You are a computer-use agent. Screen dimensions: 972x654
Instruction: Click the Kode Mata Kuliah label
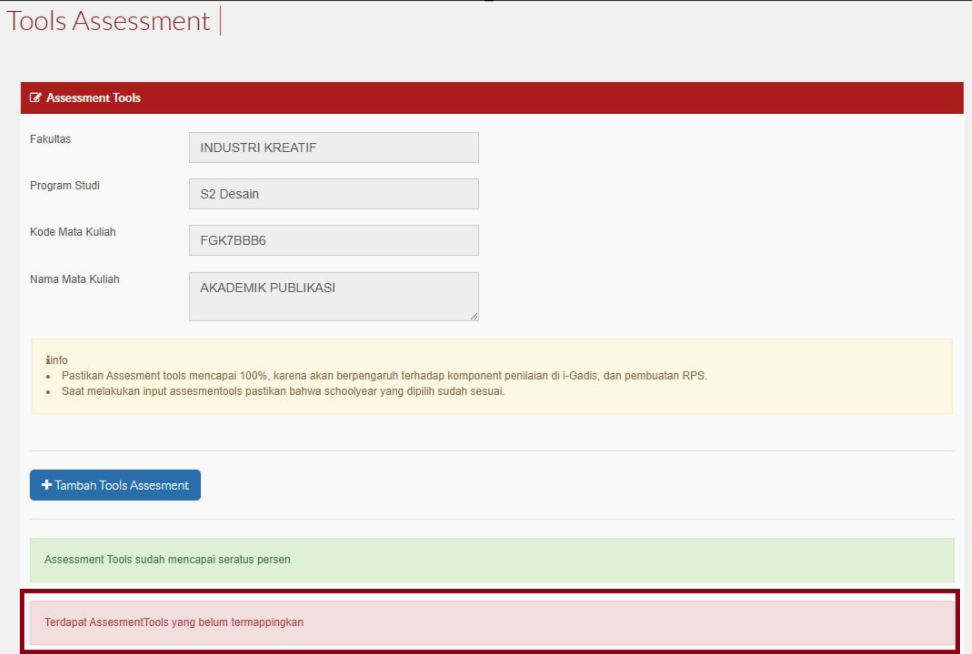73,232
